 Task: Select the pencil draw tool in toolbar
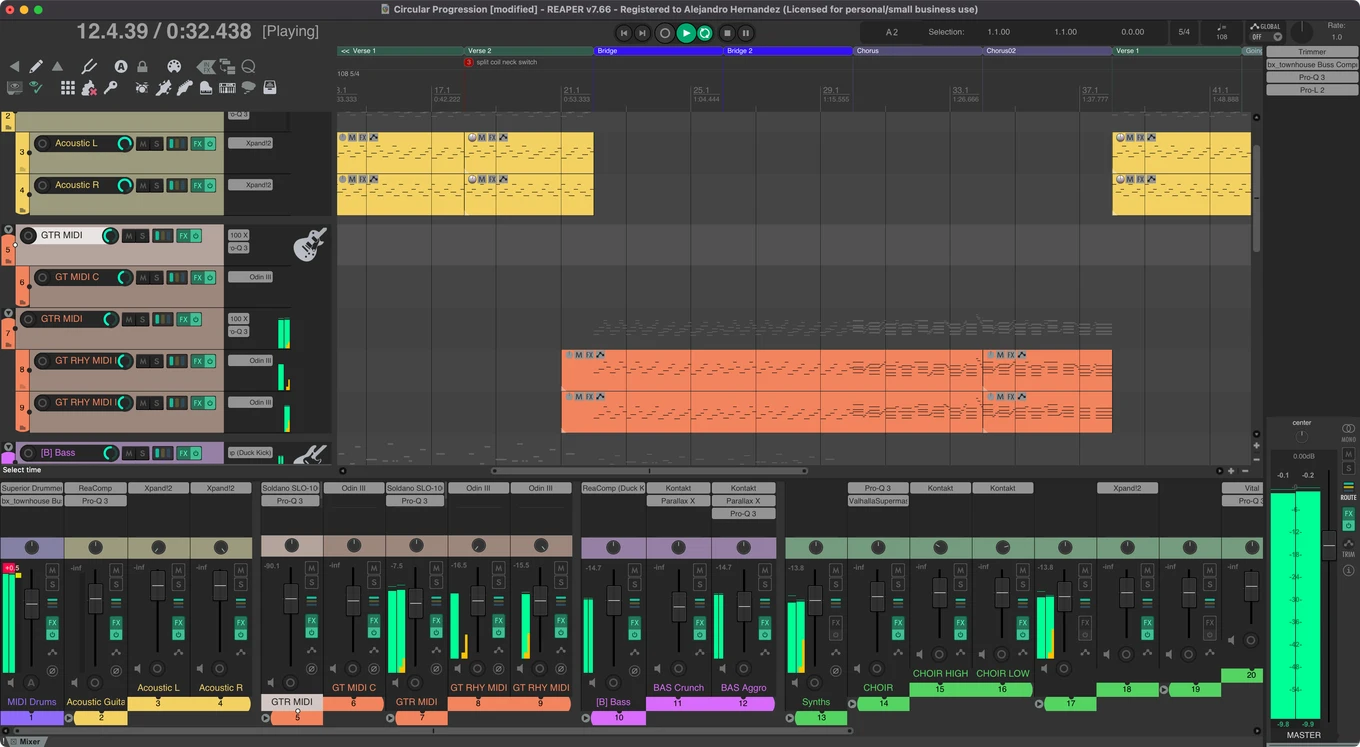[36, 66]
